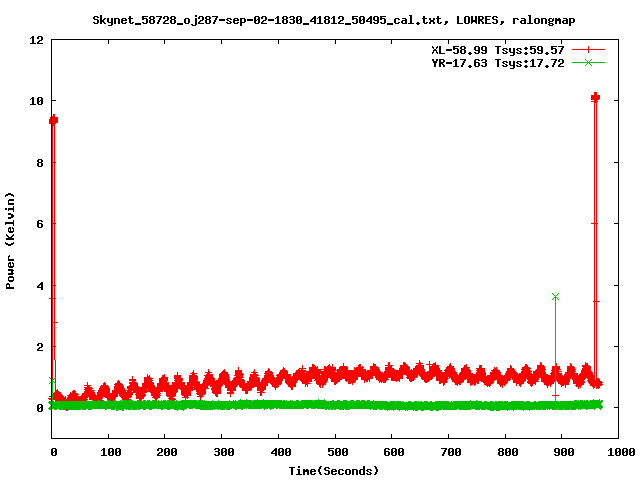Select the XL-58.99 Tsys:59.57 legend label

click(x=498, y=50)
